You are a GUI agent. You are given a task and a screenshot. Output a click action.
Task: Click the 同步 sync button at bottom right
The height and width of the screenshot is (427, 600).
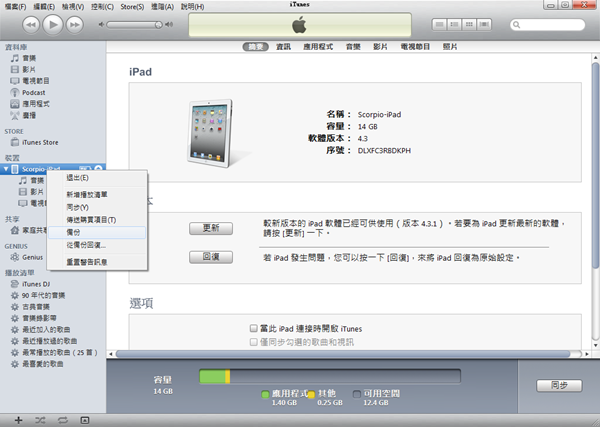pos(559,386)
